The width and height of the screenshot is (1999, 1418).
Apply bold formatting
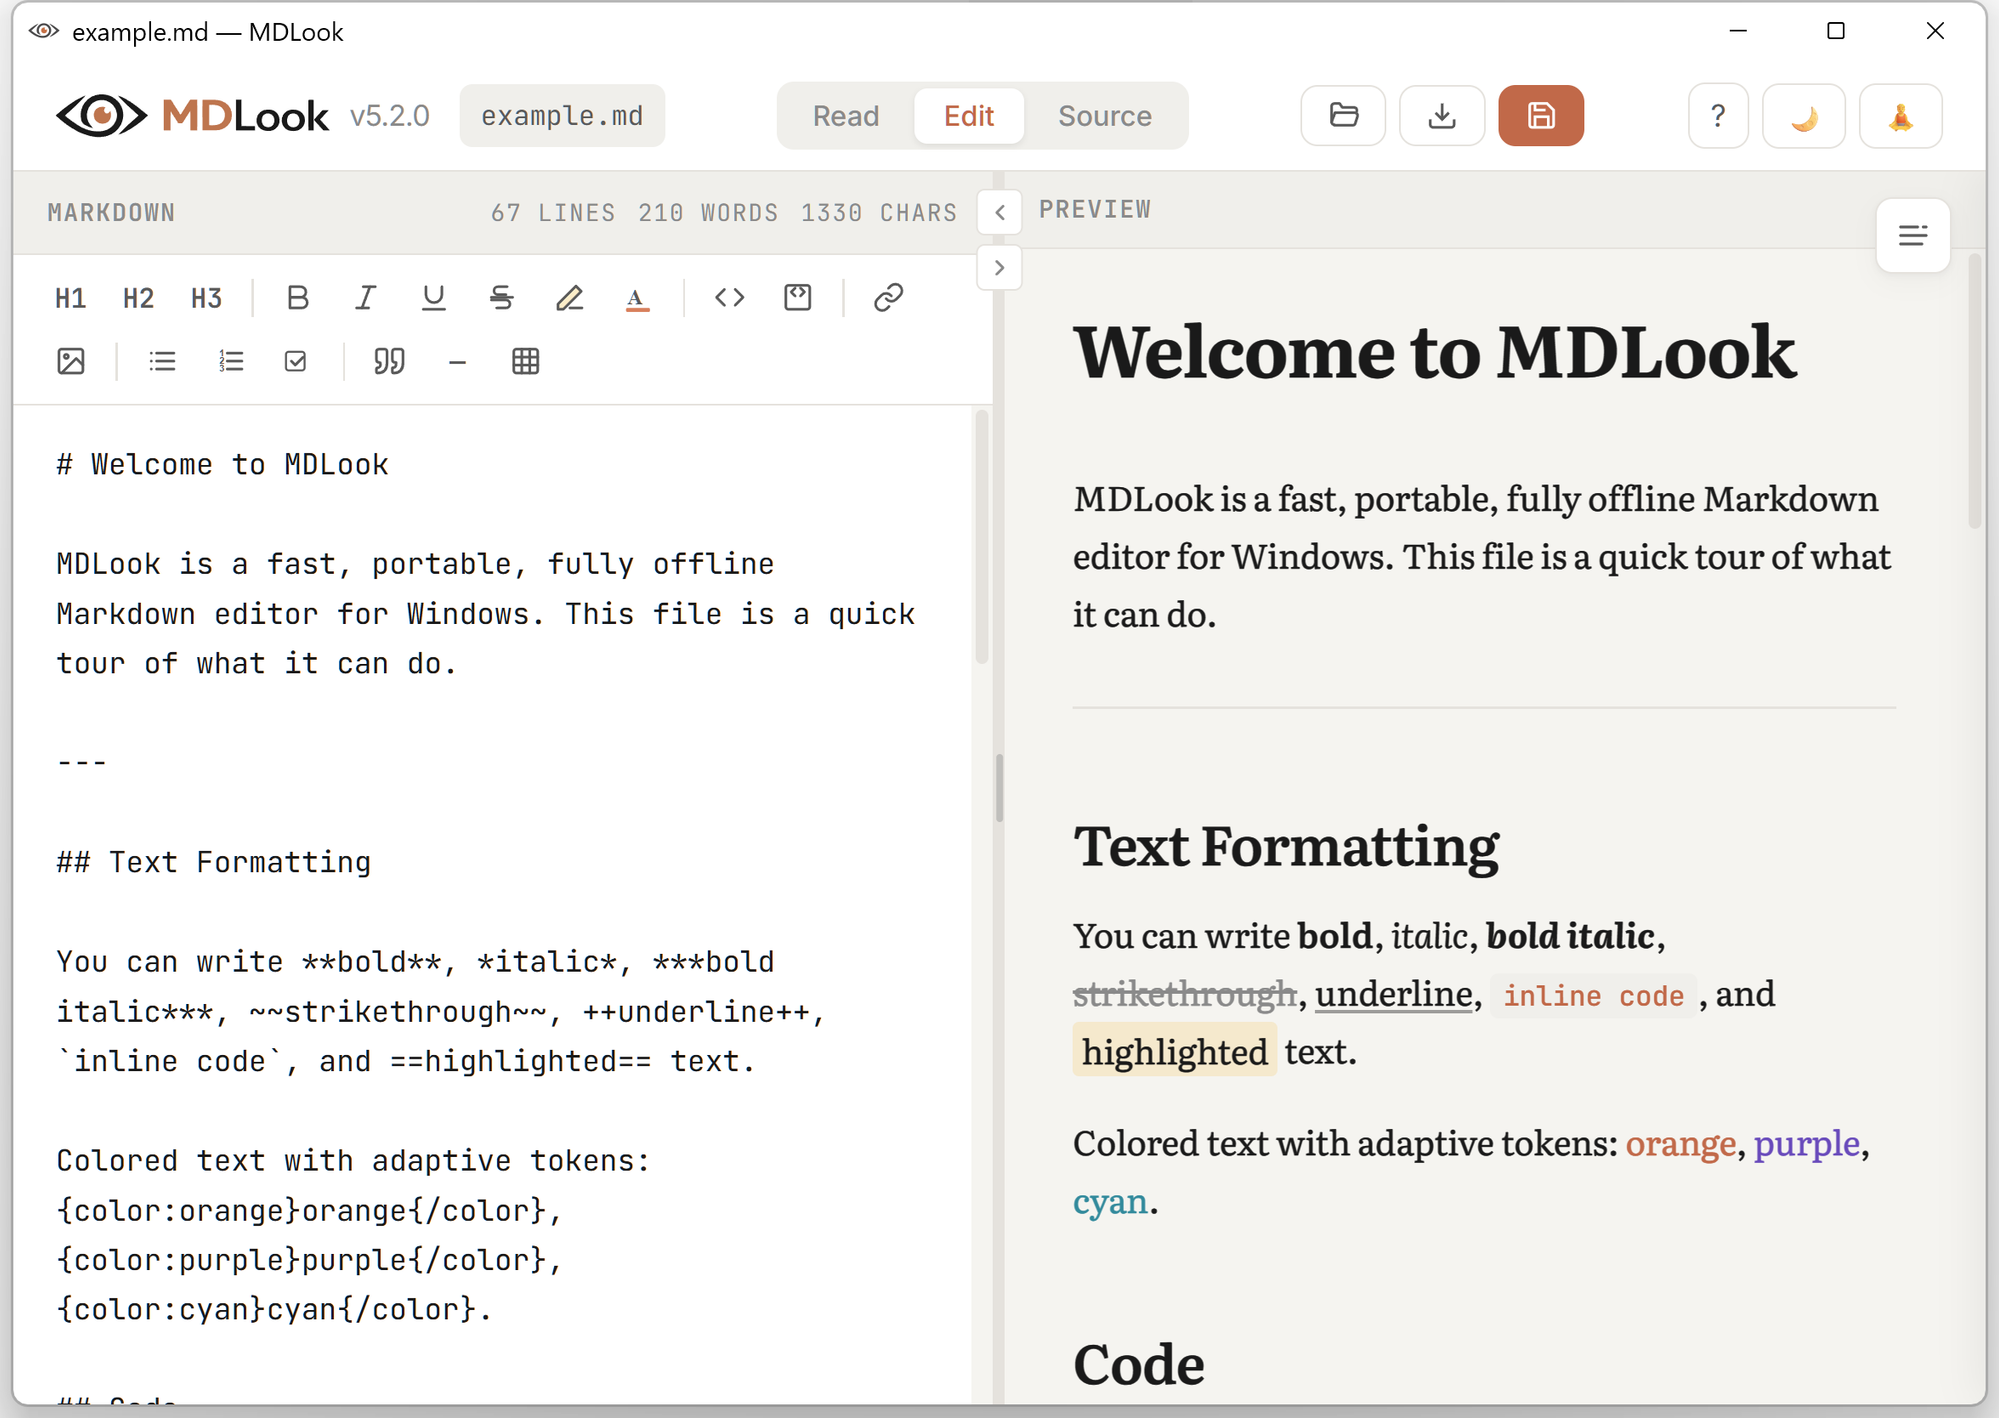pos(297,298)
